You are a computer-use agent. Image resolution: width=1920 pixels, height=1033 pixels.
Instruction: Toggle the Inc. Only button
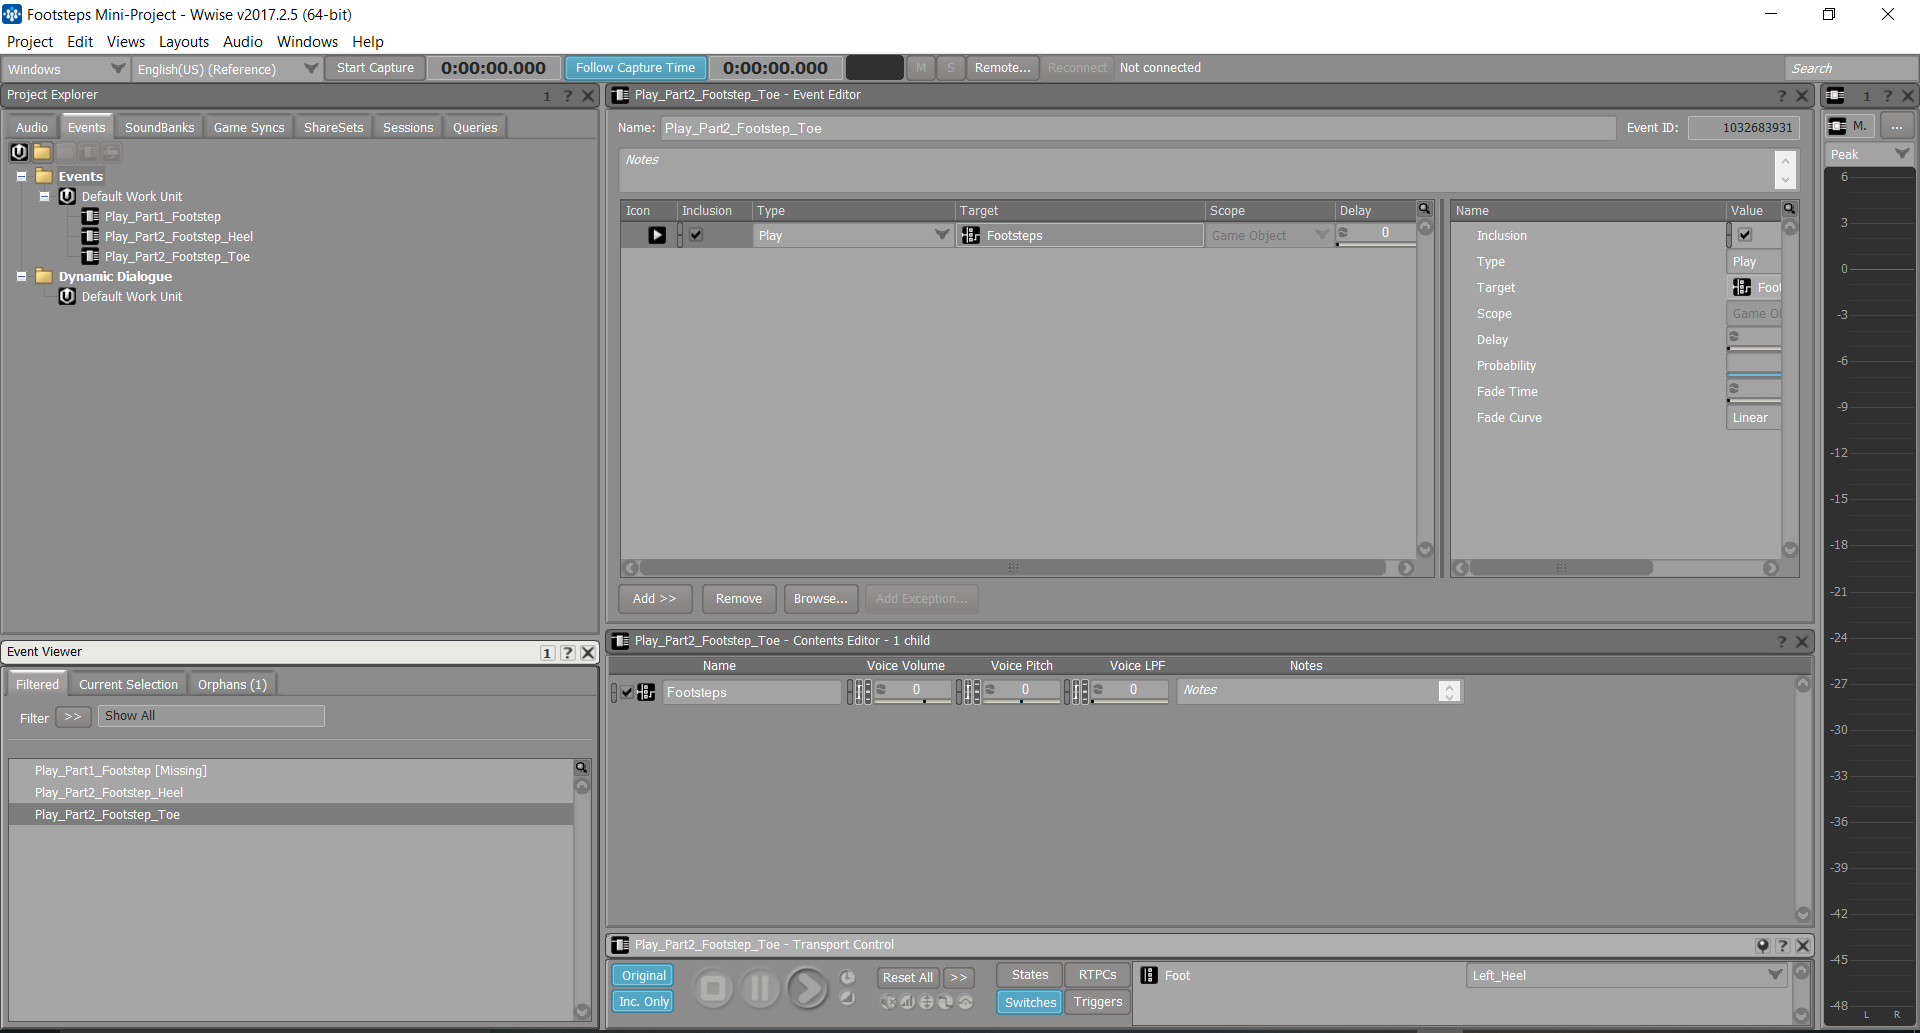(x=643, y=1002)
